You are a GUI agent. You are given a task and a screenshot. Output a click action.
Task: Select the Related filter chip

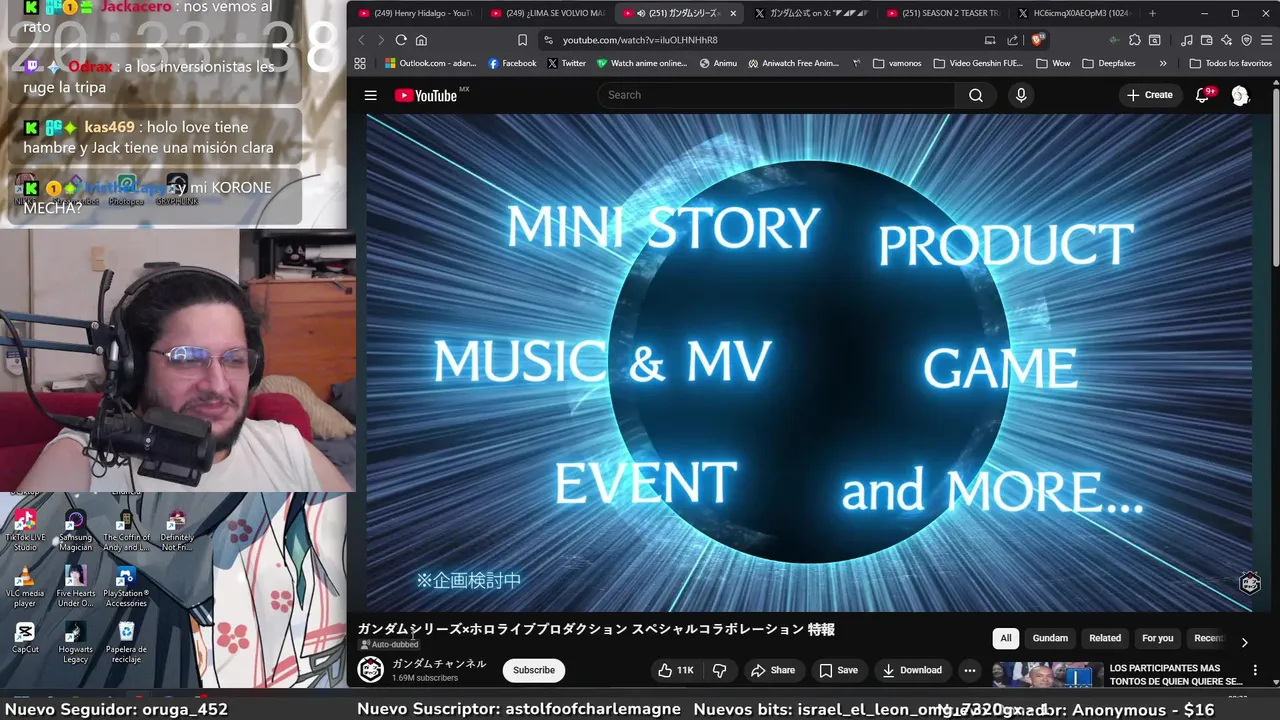coord(1105,638)
